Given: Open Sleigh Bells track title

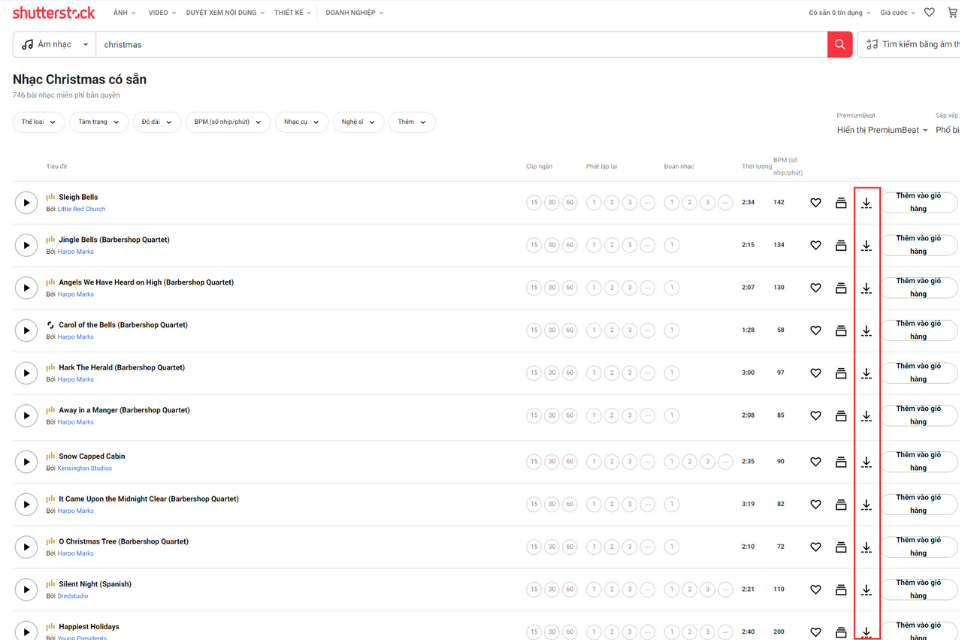Looking at the screenshot, I should click(x=78, y=197).
